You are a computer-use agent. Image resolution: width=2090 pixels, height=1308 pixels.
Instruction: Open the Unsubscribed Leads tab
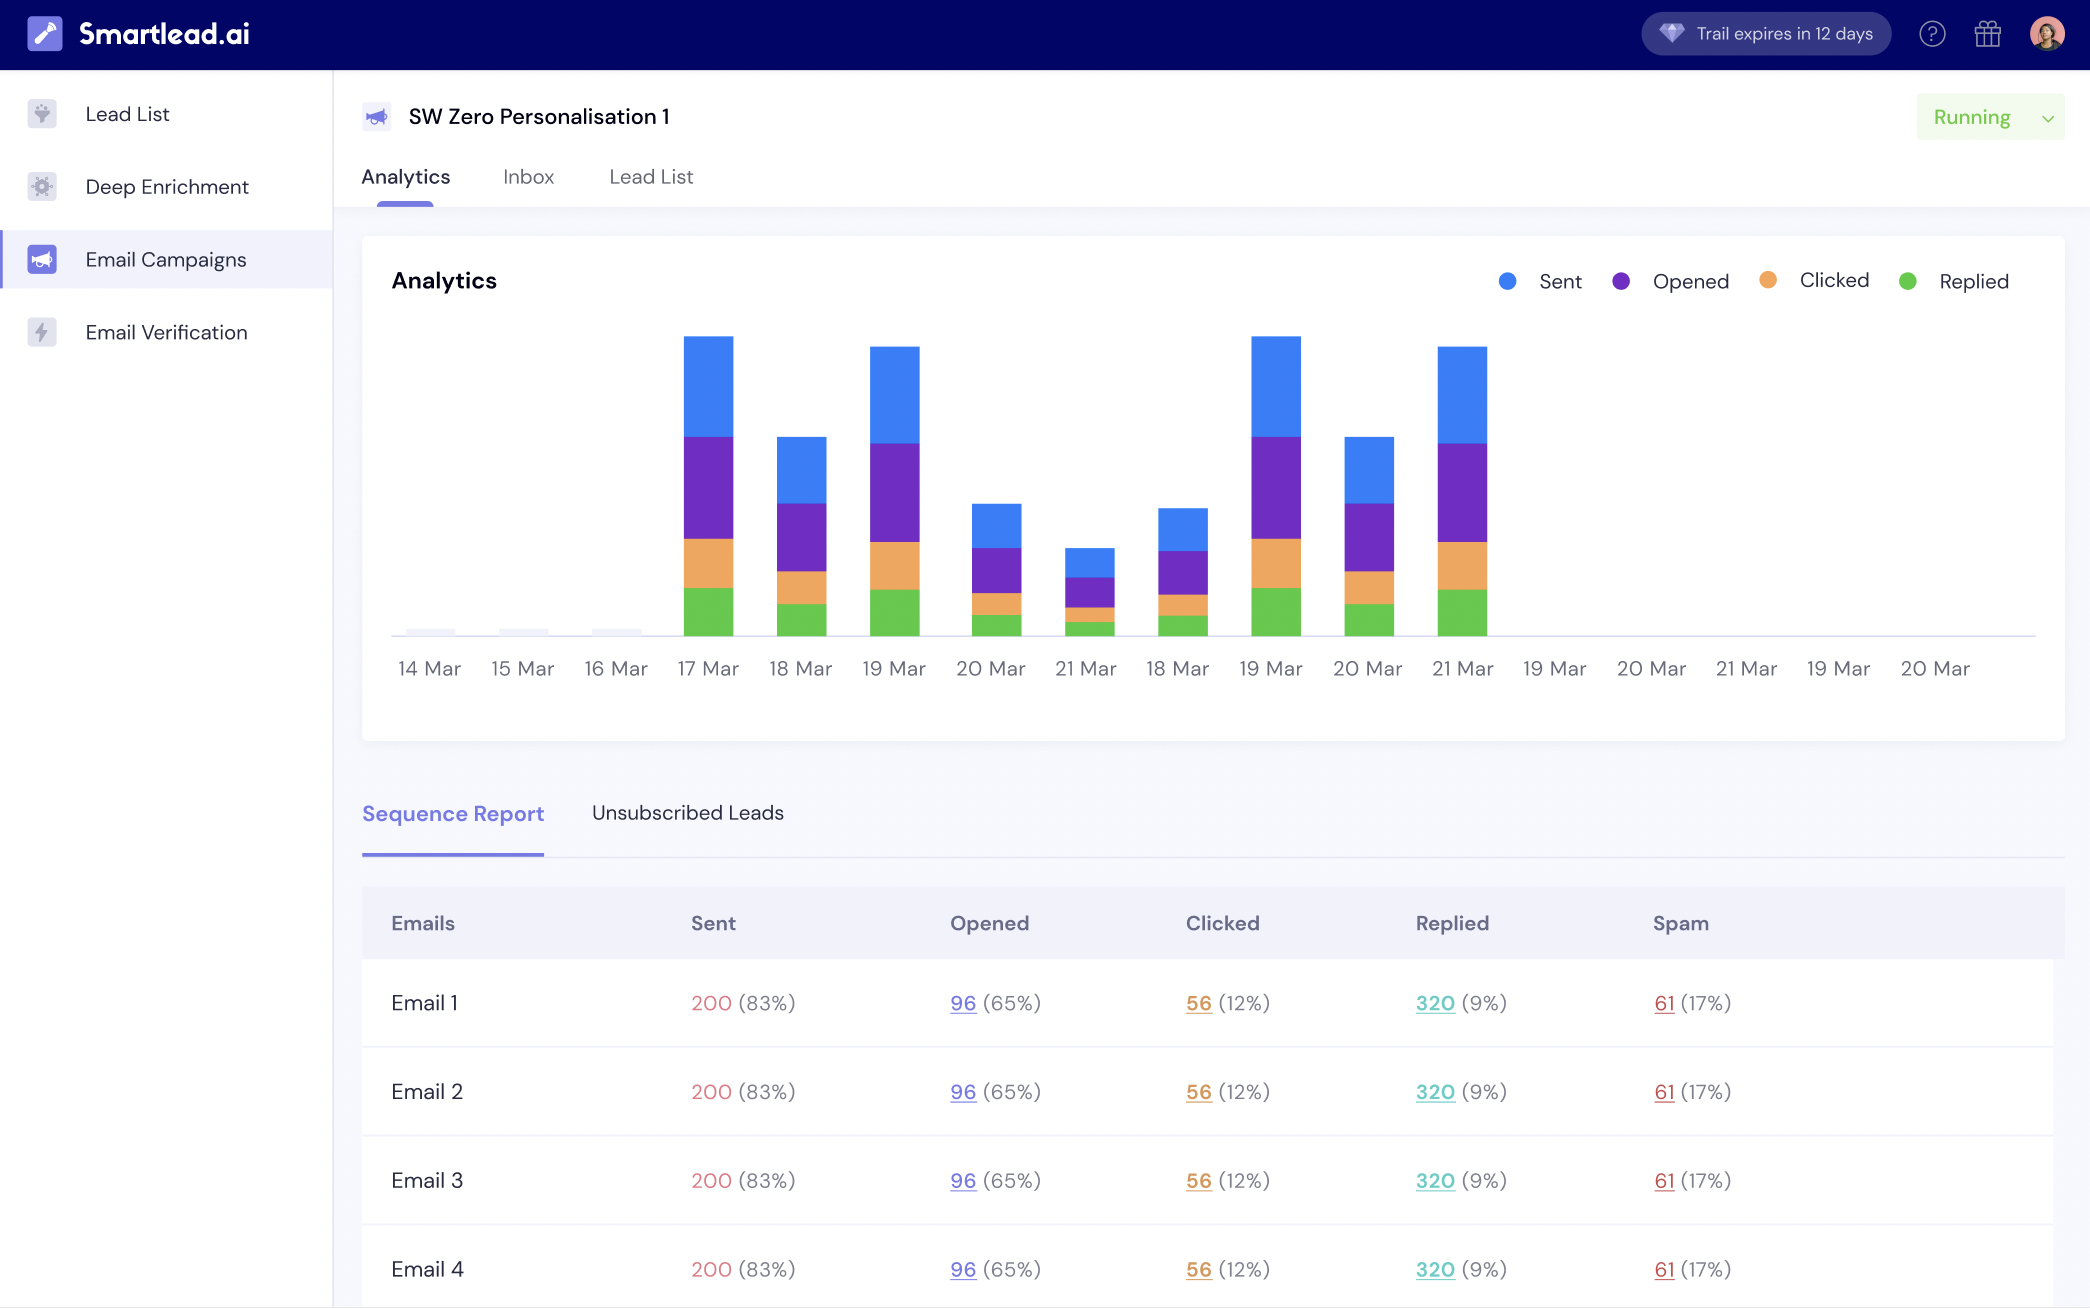pos(687,813)
